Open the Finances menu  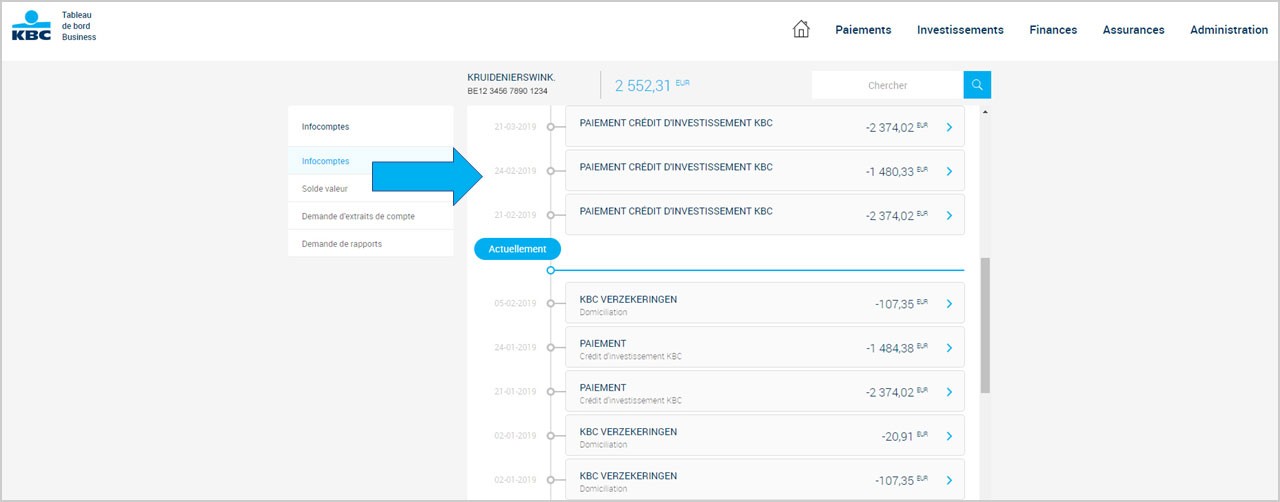click(x=1053, y=30)
